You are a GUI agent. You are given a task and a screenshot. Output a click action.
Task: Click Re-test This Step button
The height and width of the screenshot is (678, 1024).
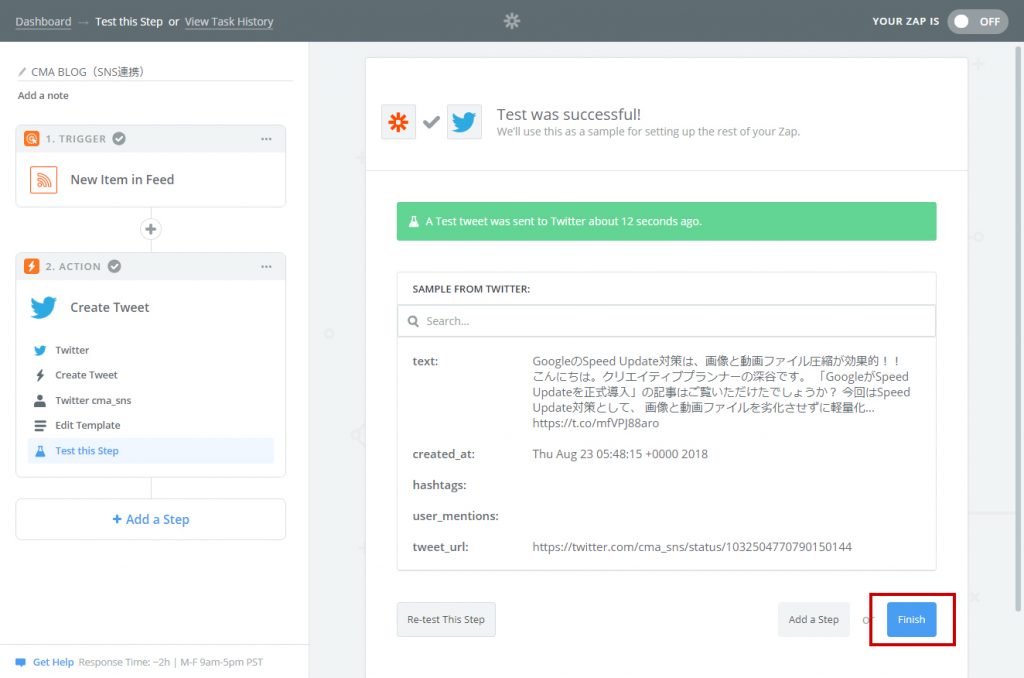446,619
